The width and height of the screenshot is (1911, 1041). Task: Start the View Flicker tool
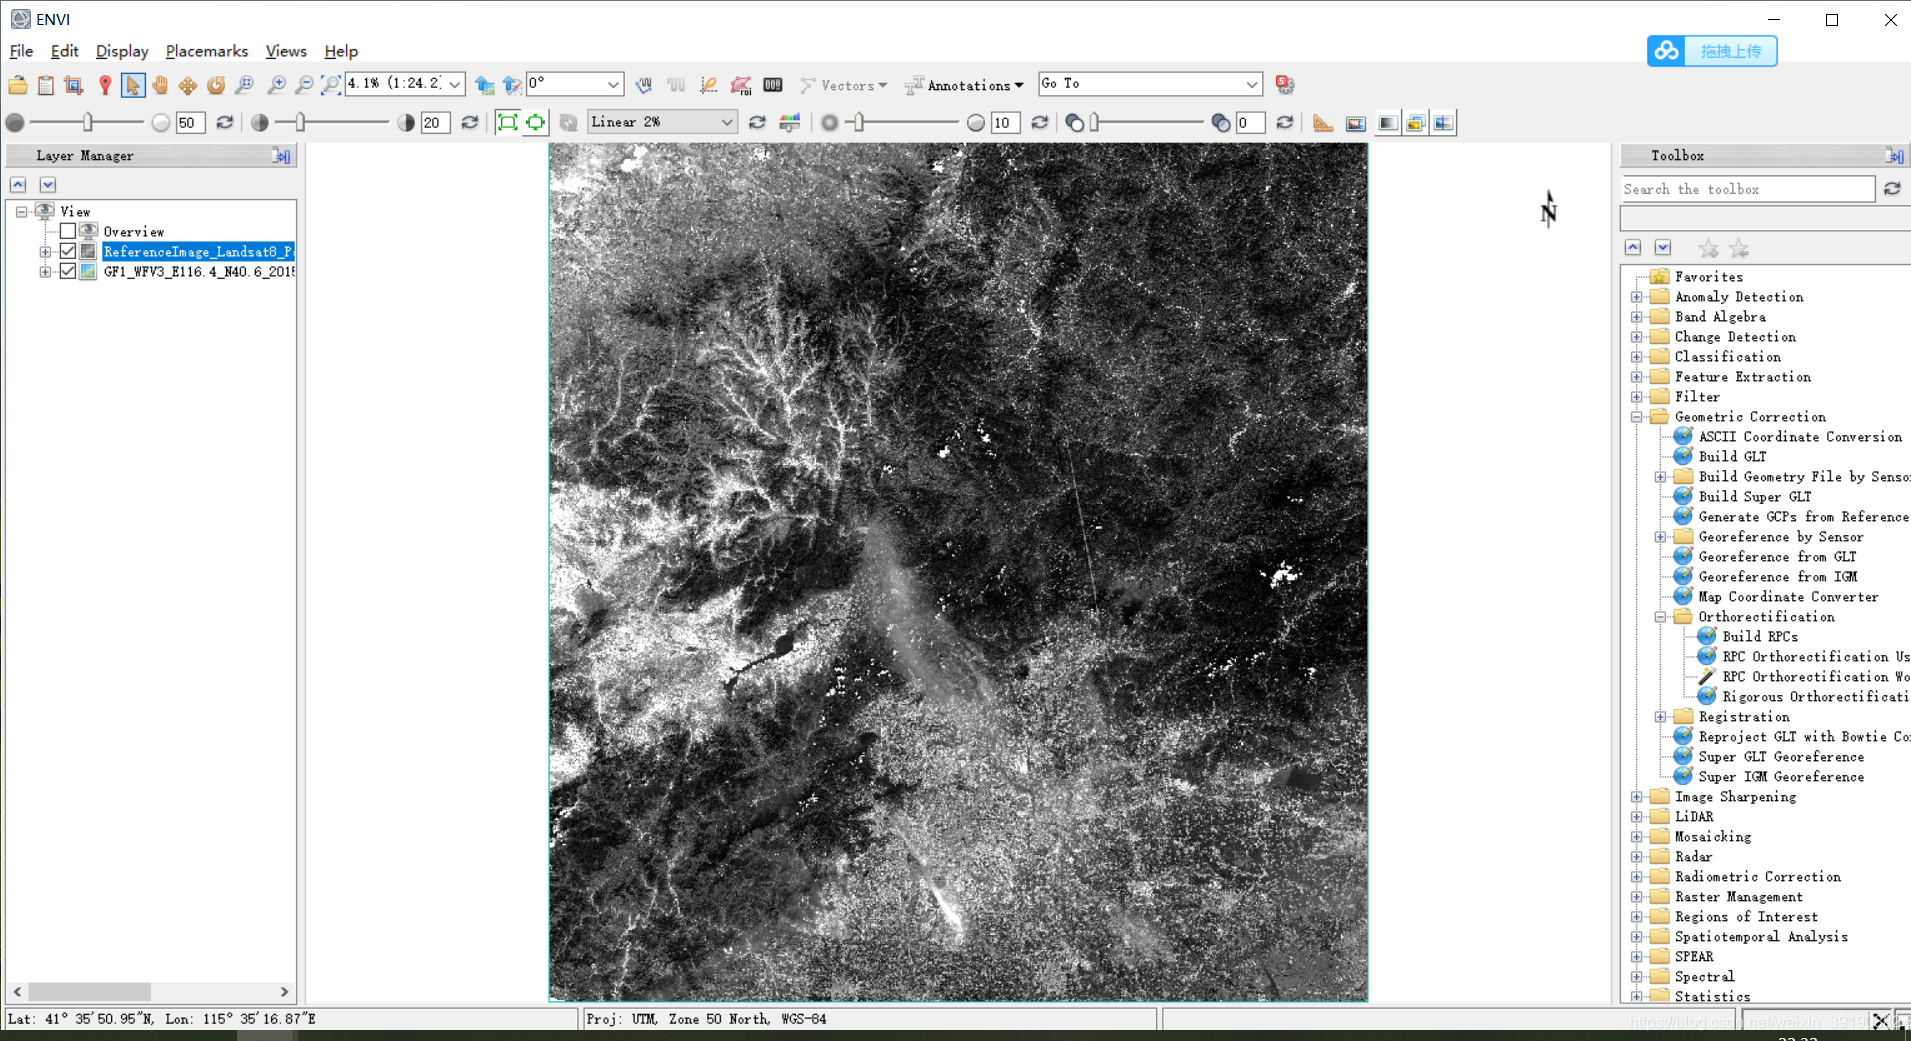coord(1416,123)
